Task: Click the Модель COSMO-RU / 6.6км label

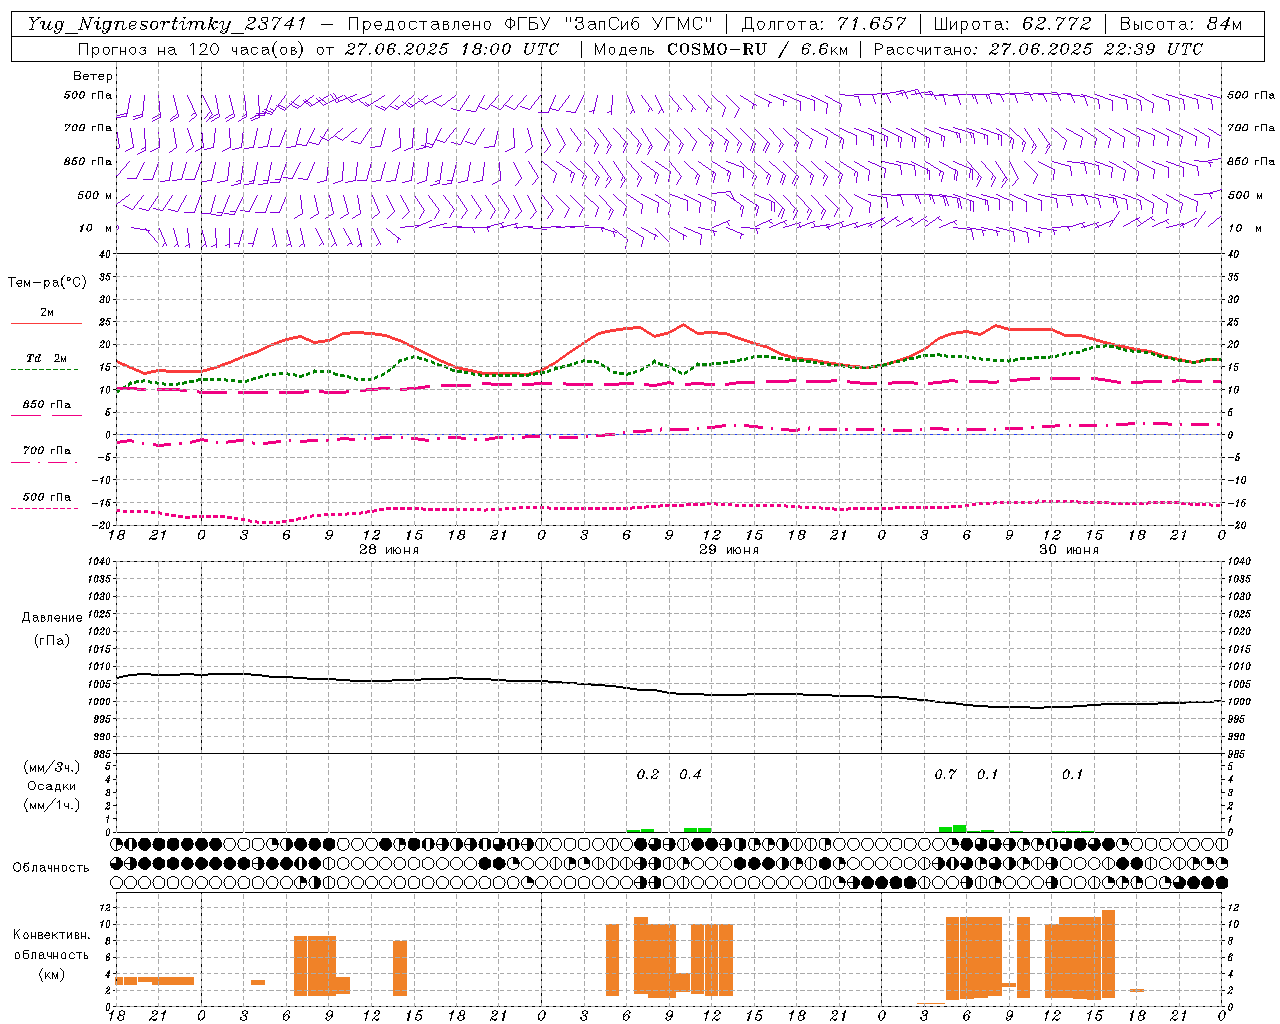Action: [x=721, y=49]
